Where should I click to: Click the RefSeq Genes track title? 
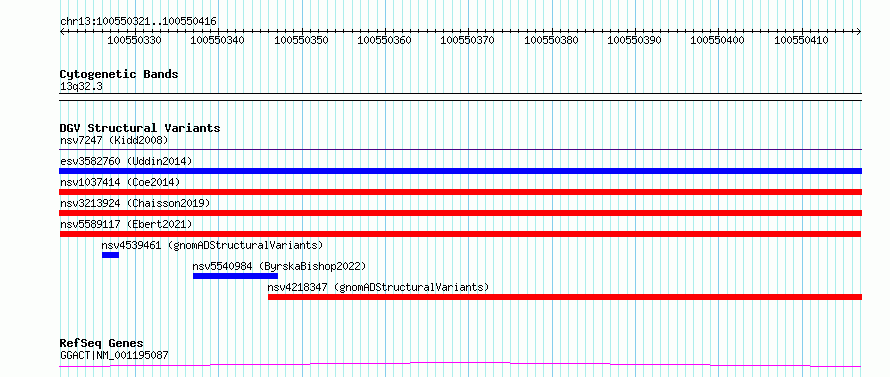[102, 344]
